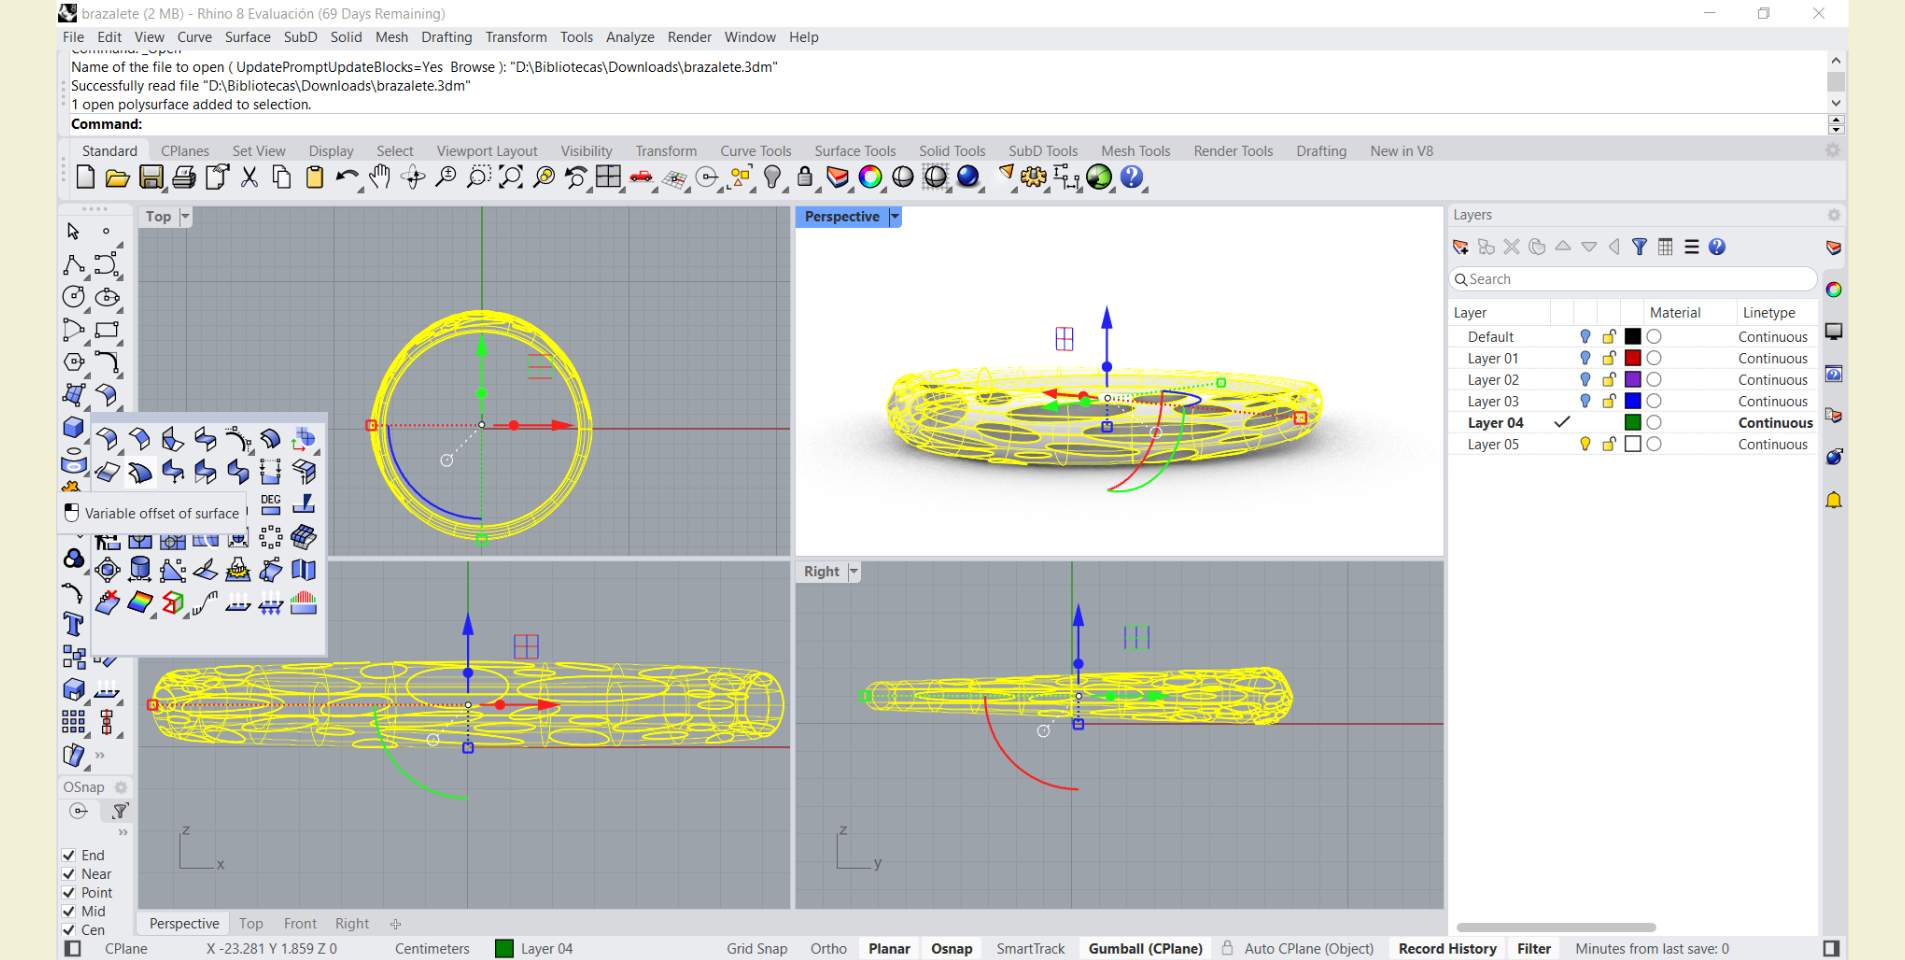Image resolution: width=1905 pixels, height=960 pixels.
Task: Select the Text T tool
Action: 73,625
